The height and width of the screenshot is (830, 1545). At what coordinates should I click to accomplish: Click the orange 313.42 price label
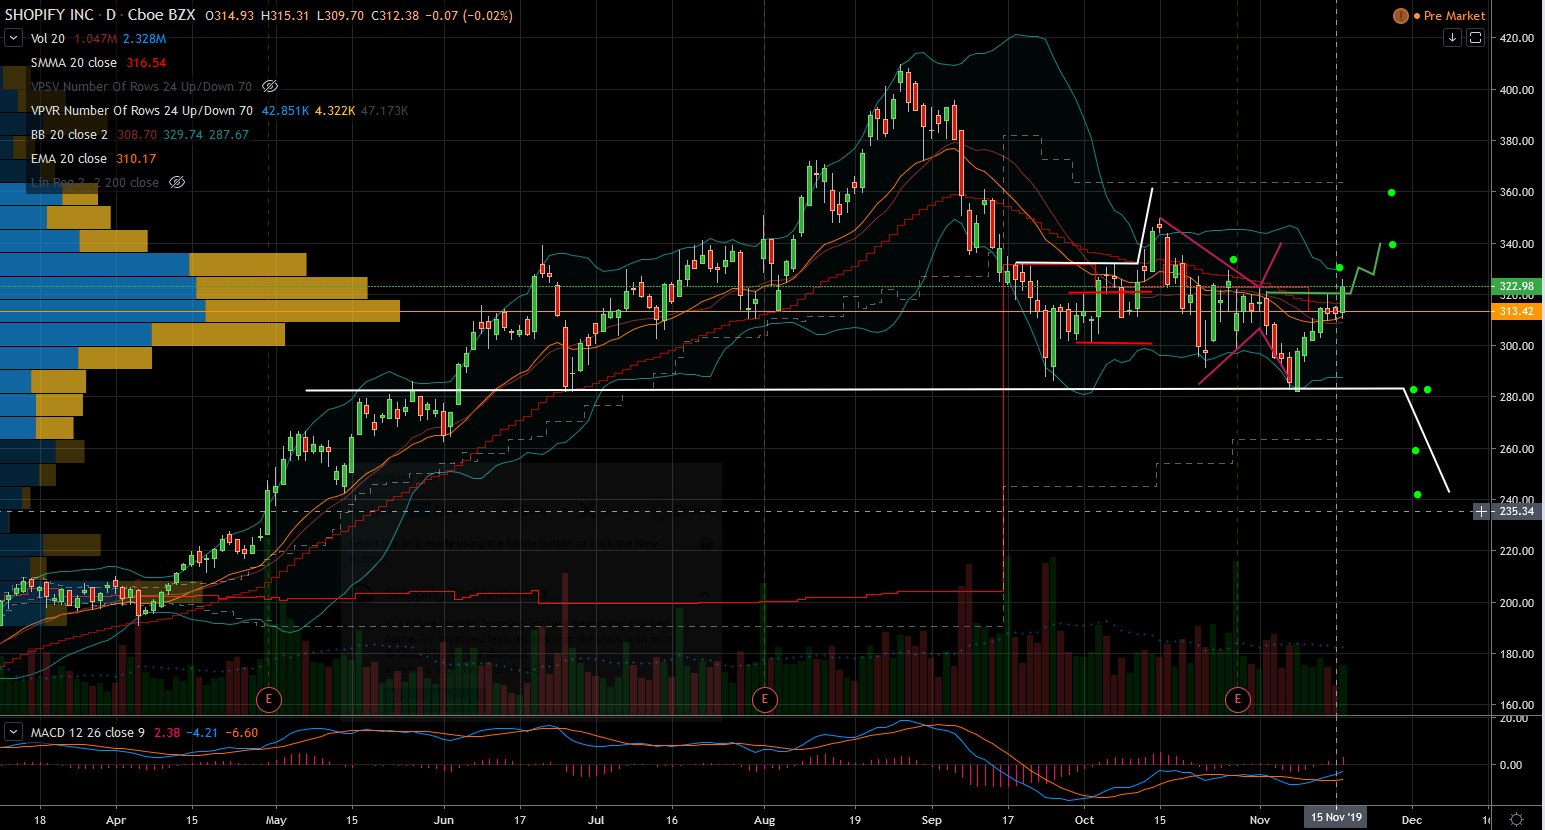tap(1516, 312)
